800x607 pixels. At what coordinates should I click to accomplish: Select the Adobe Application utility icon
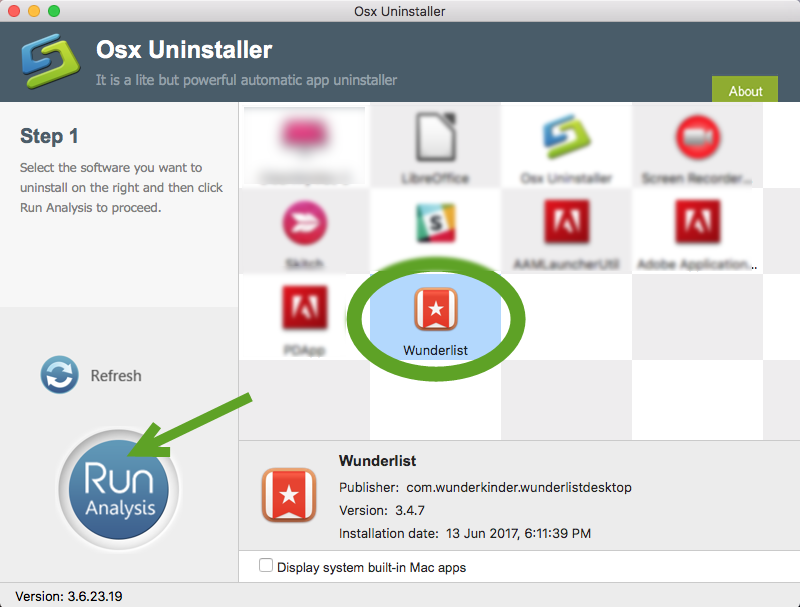[697, 230]
